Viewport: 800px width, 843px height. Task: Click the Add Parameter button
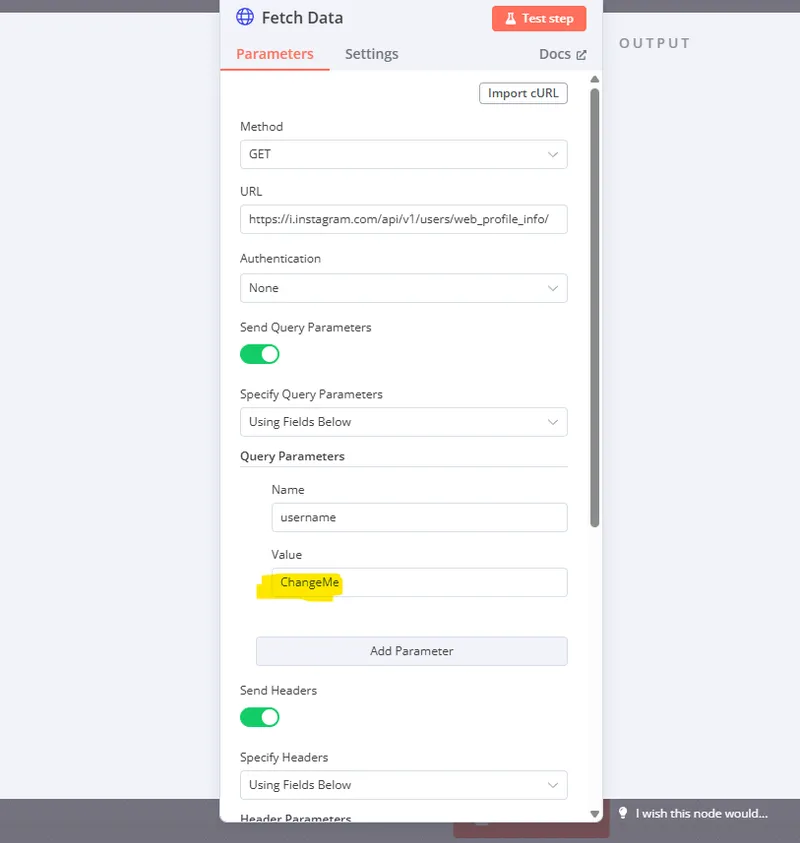411,651
